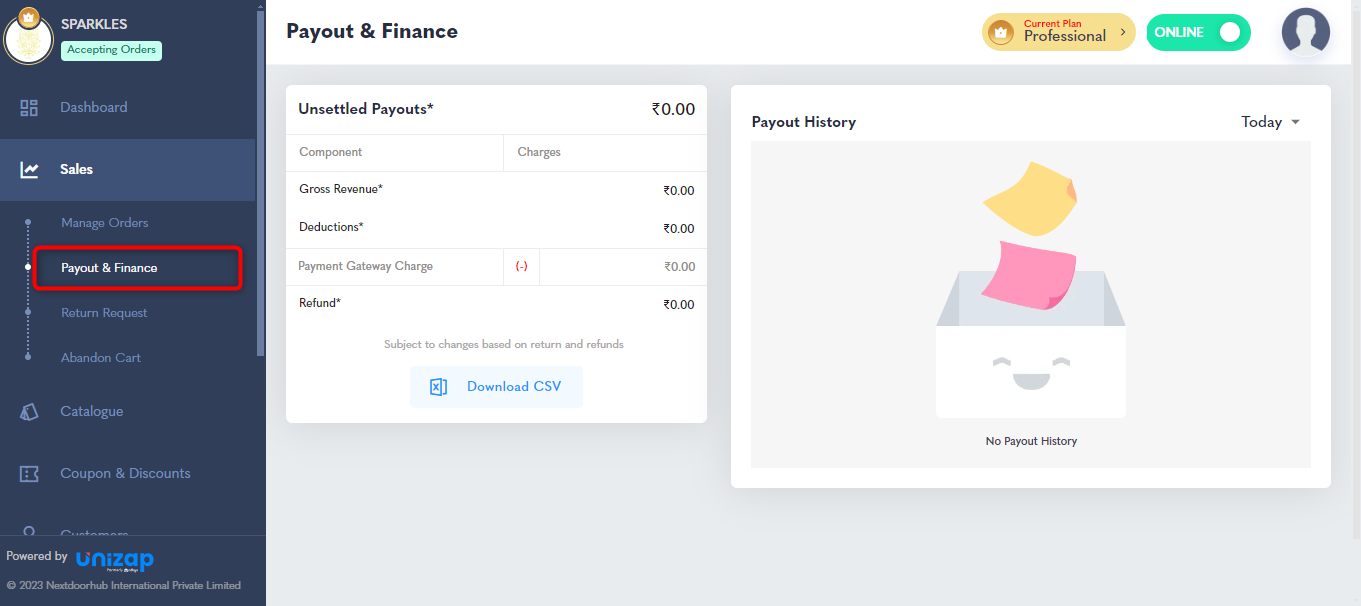Click the crown icon beside Current Plan
1361x606 pixels.
click(1000, 33)
